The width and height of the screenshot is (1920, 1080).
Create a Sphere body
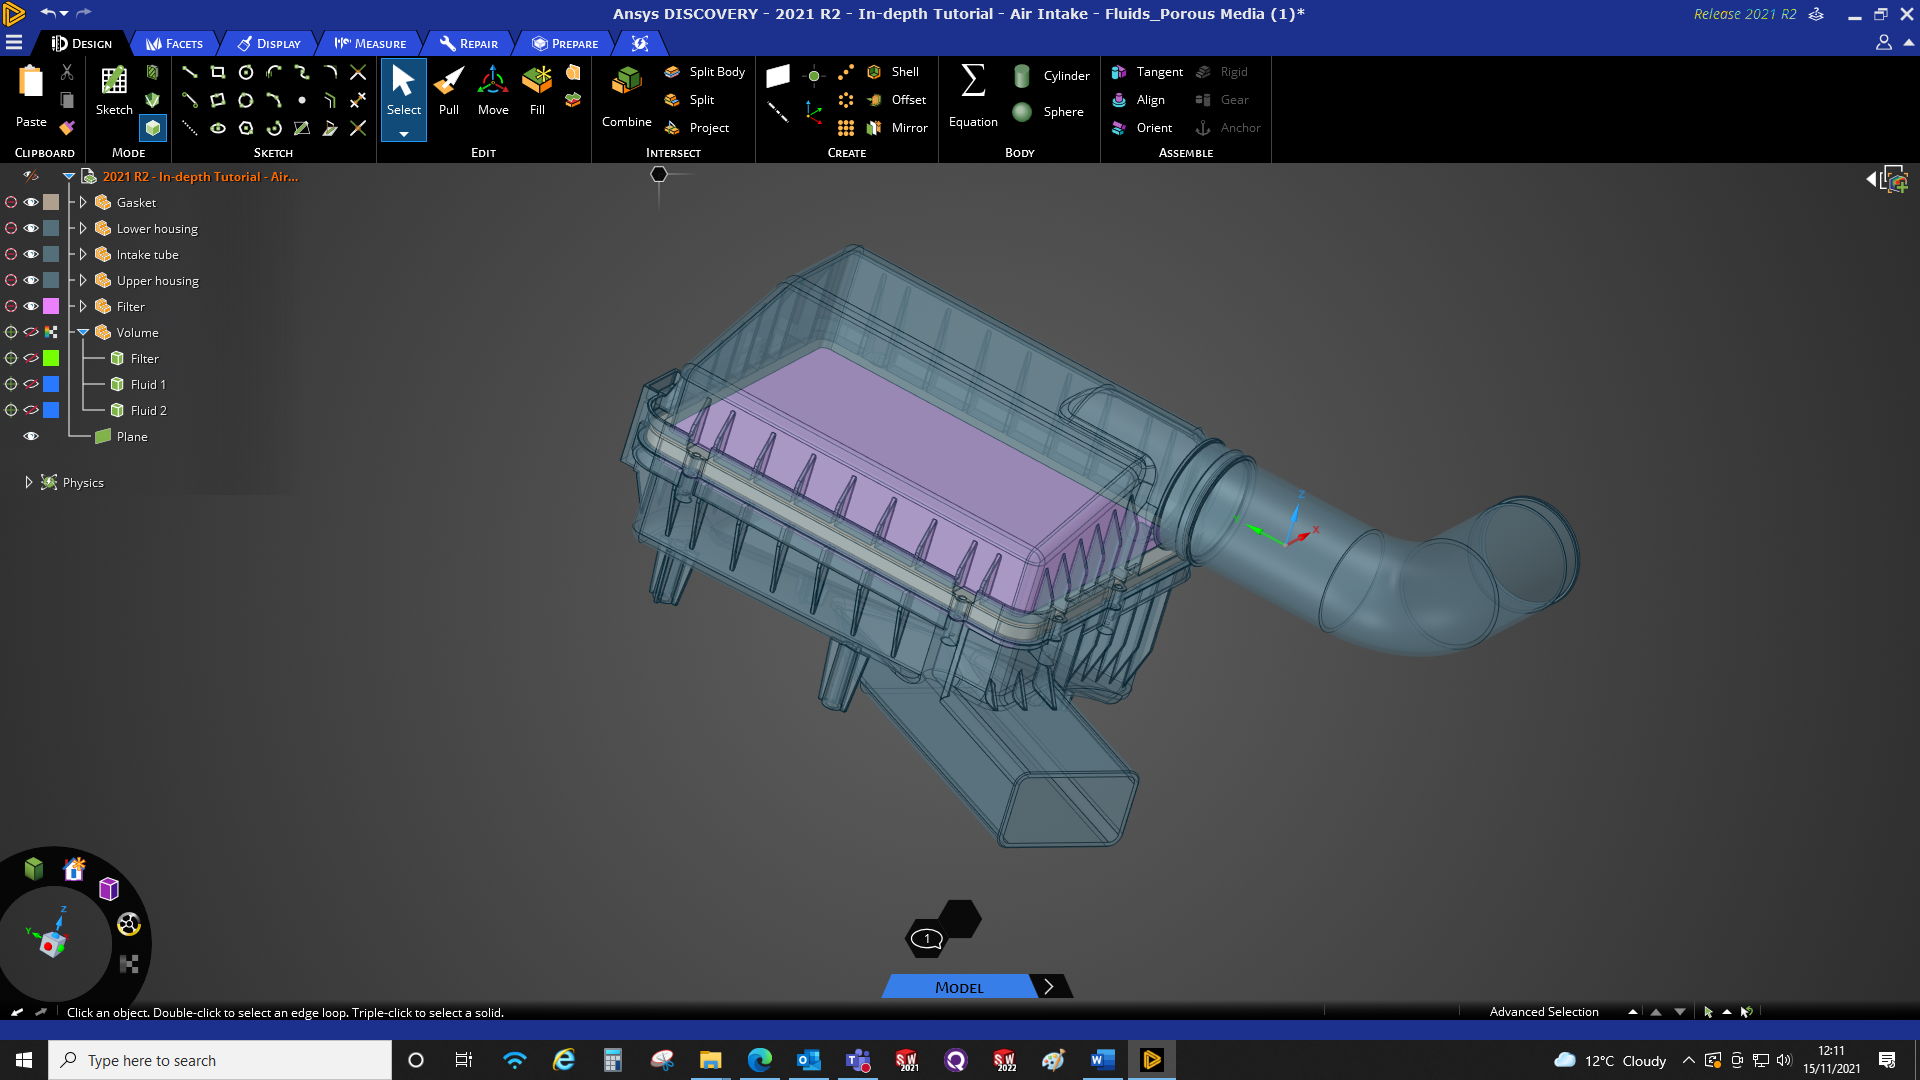[1048, 112]
